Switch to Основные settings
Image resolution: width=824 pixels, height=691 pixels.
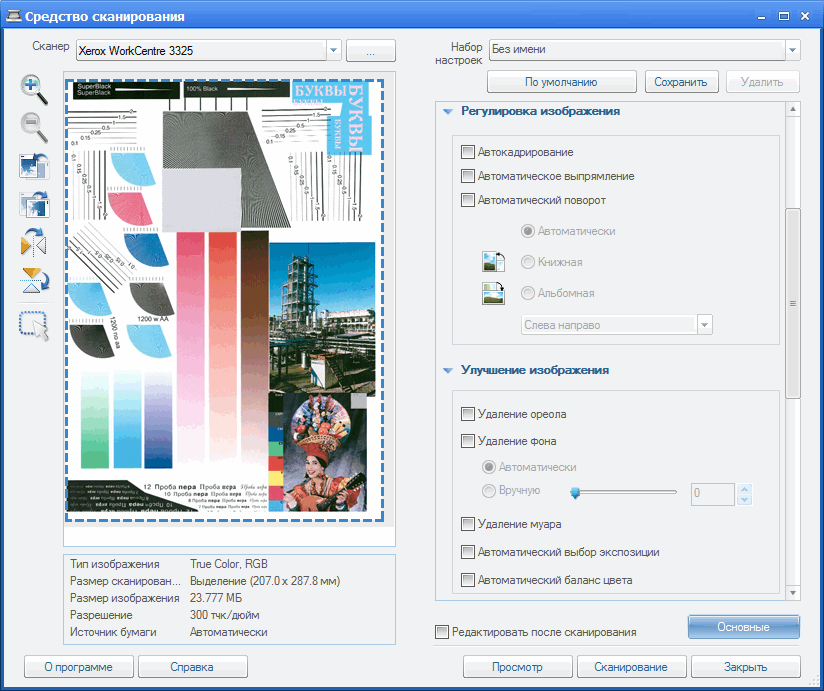pyautogui.click(x=743, y=627)
